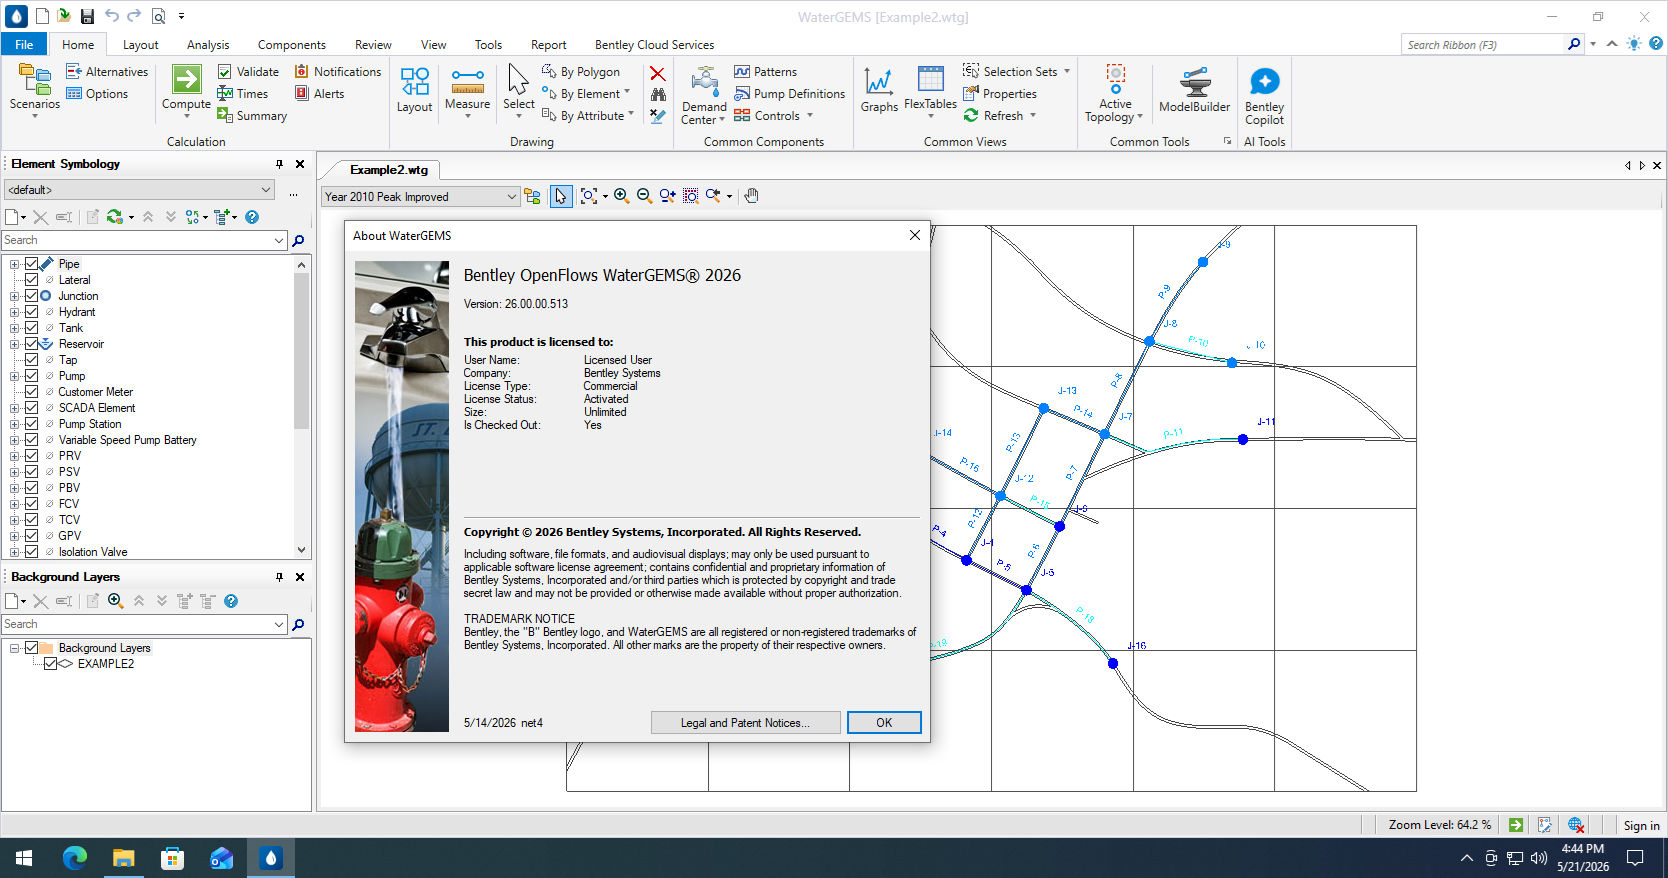Click Sign in on status bar
Image resolution: width=1668 pixels, height=878 pixels.
pyautogui.click(x=1641, y=825)
